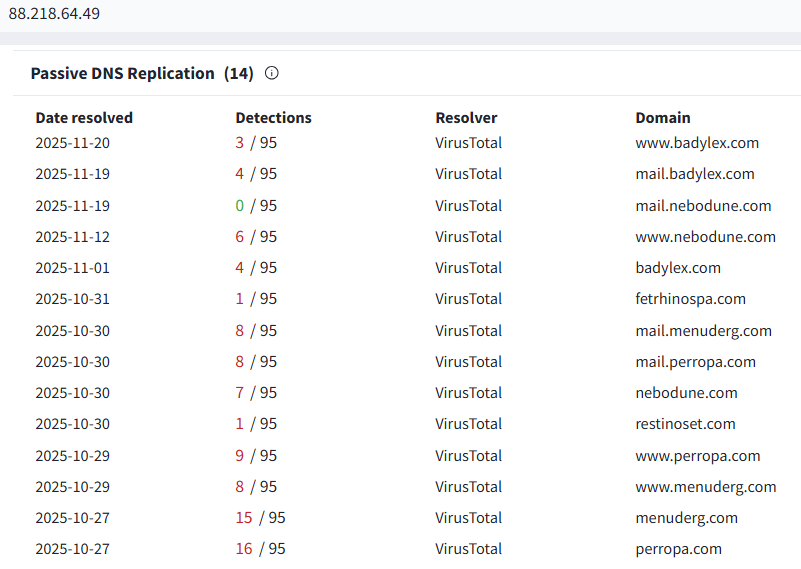
Task: Click the 3 / 95 detections value
Action: (256, 143)
